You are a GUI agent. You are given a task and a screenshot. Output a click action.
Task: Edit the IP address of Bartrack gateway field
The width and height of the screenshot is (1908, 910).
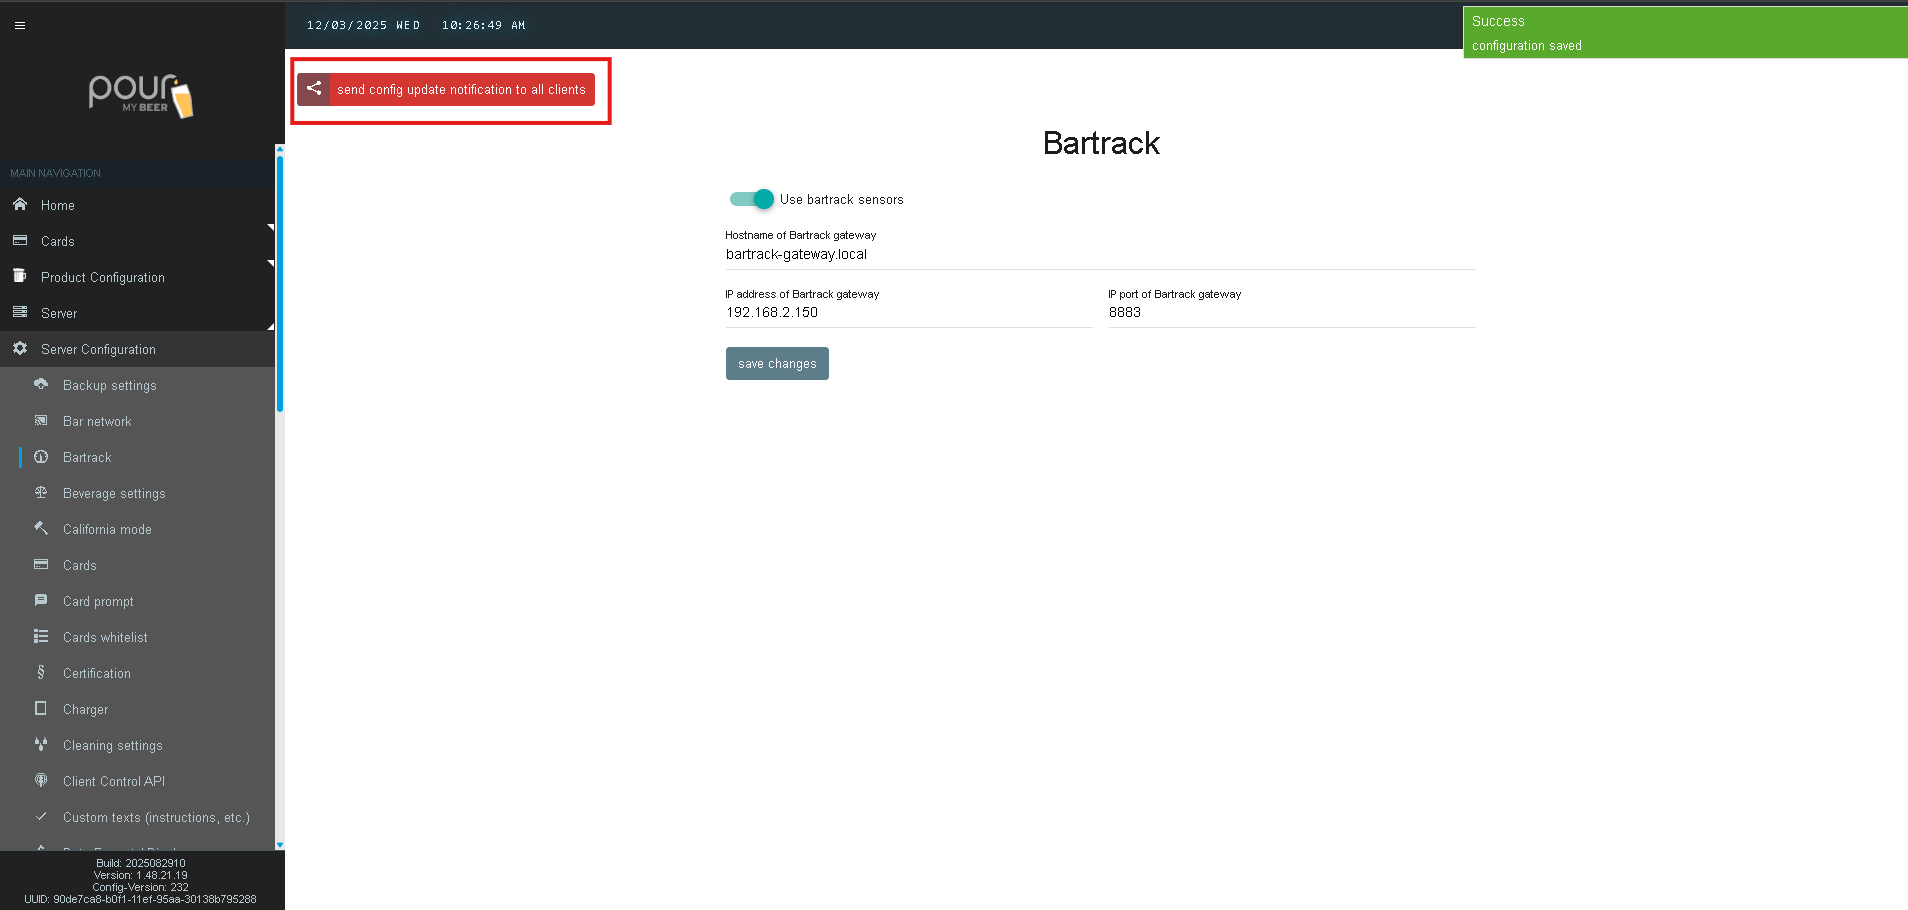[x=907, y=313]
